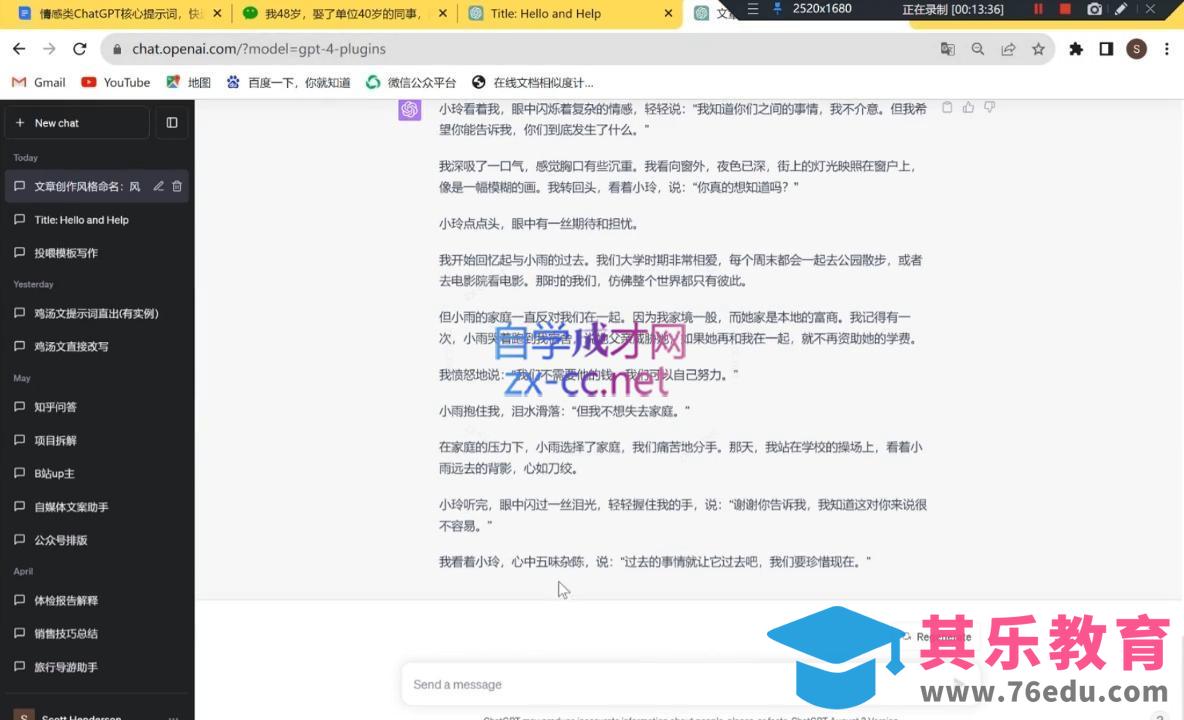Open the recorder's pen annotation tool

click(1122, 9)
